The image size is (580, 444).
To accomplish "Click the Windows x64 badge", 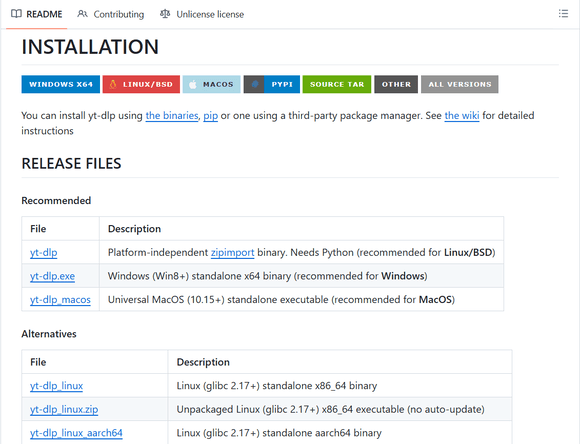I will coord(61,84).
